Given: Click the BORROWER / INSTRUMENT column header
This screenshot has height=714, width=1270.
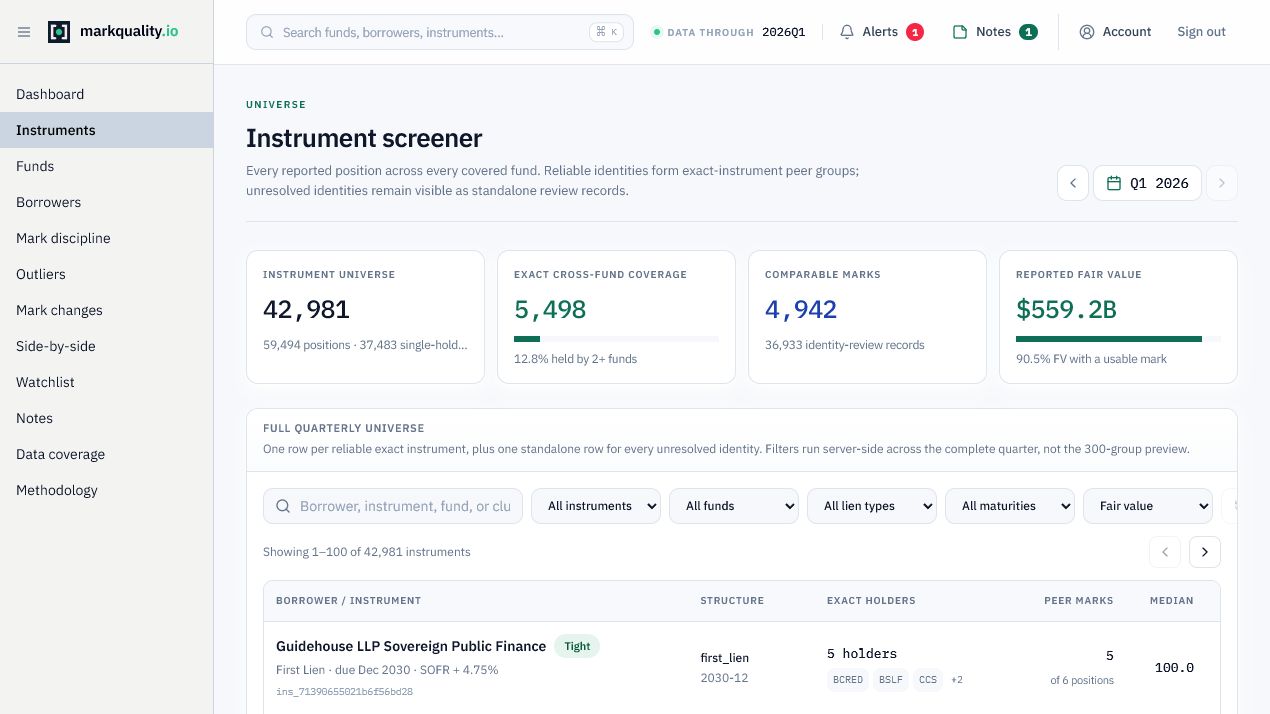Looking at the screenshot, I should pyautogui.click(x=348, y=601).
